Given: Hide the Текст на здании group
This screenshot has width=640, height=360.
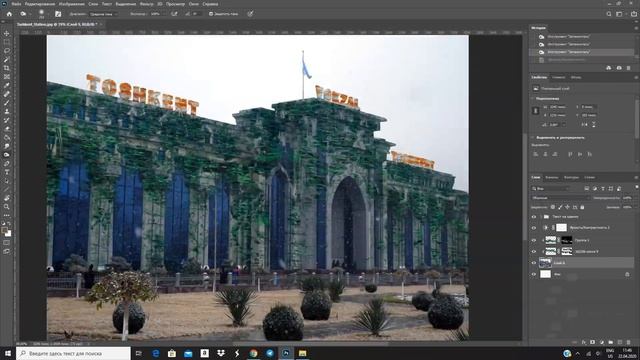Looking at the screenshot, I should (x=534, y=217).
